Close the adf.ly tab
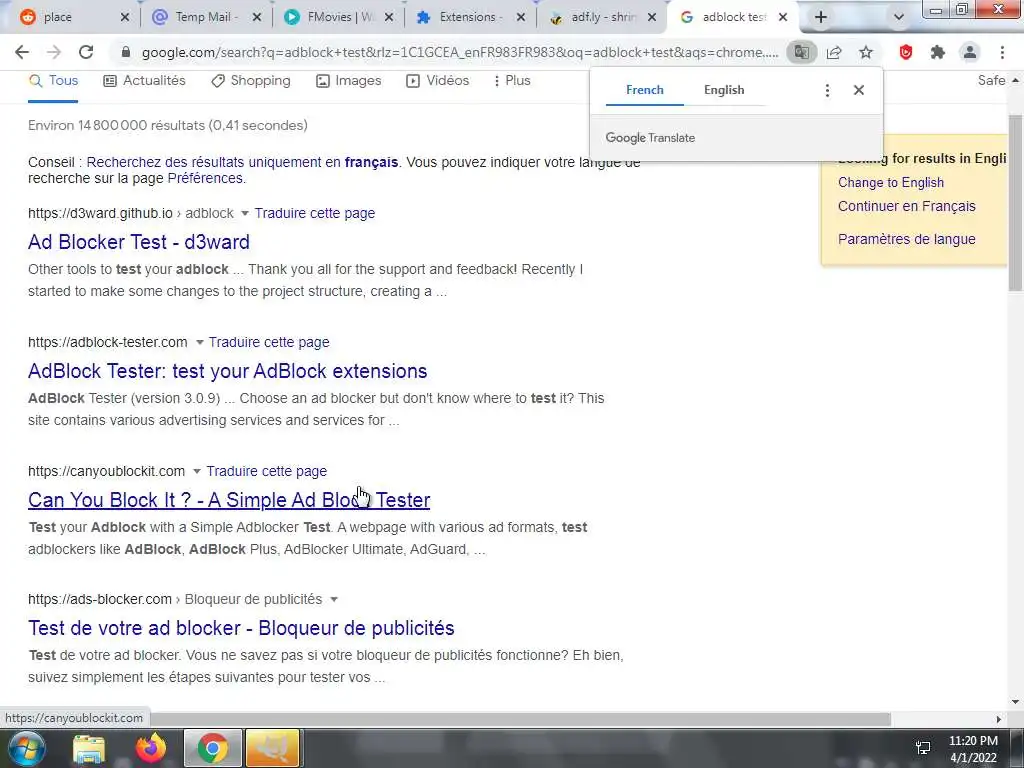Screen dimensions: 1024x768 click(652, 17)
